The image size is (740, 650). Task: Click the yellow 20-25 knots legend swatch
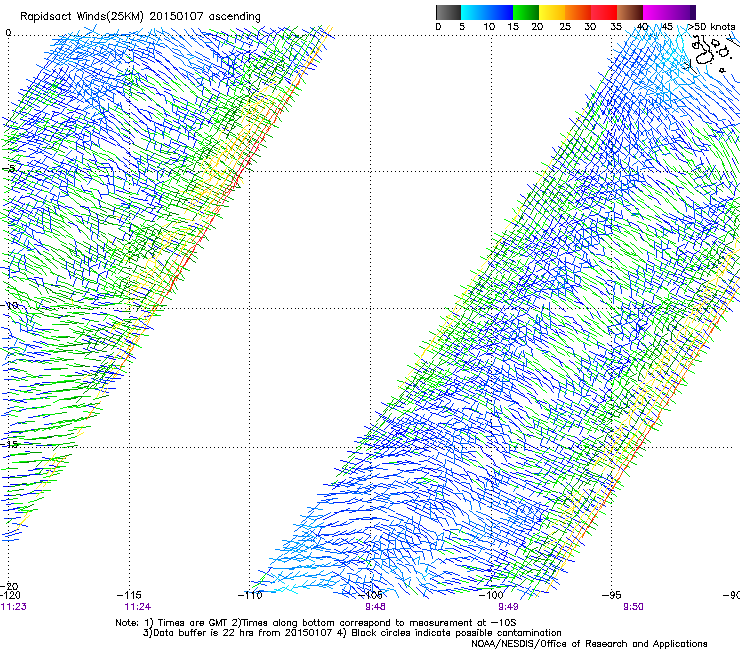pos(552,12)
